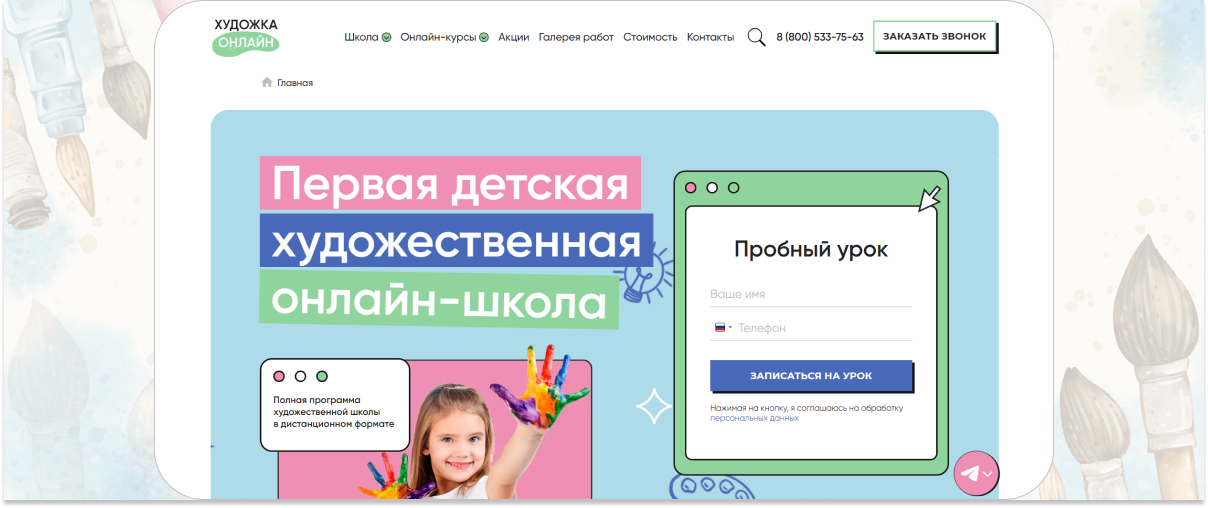Open the country flag phone code selector
Screen dimensions: 1208x508
click(722, 328)
